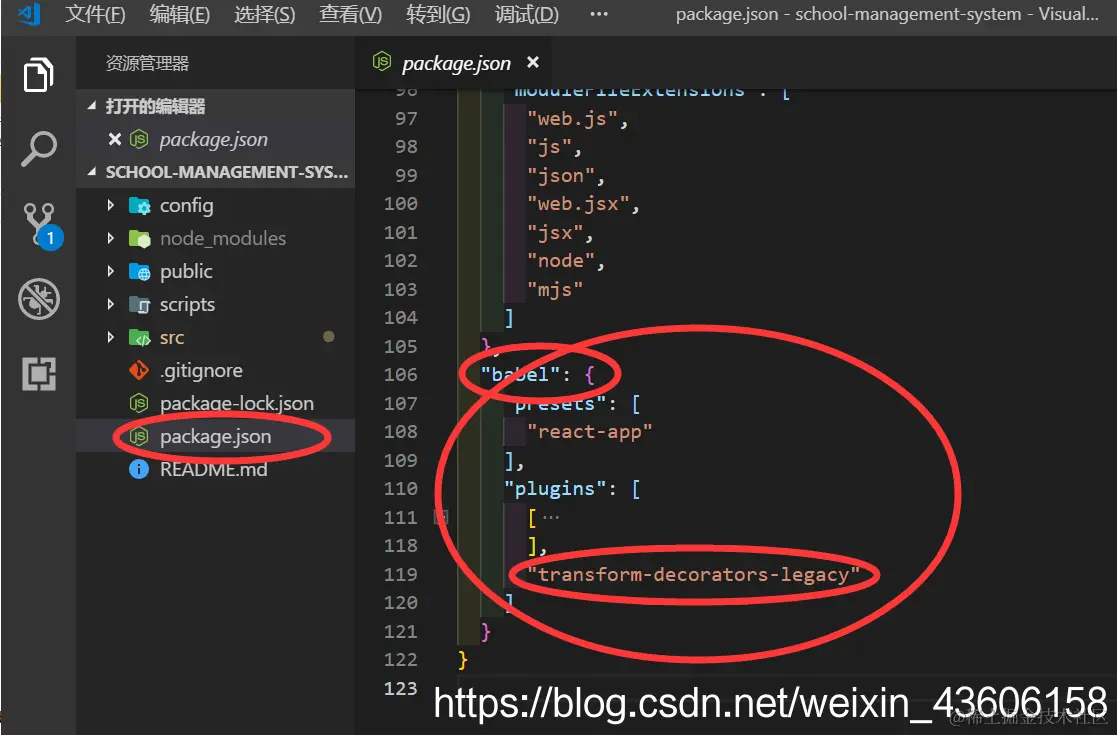Click the "plugins" key on line 110
The width and height of the screenshot is (1117, 735).
pos(554,489)
